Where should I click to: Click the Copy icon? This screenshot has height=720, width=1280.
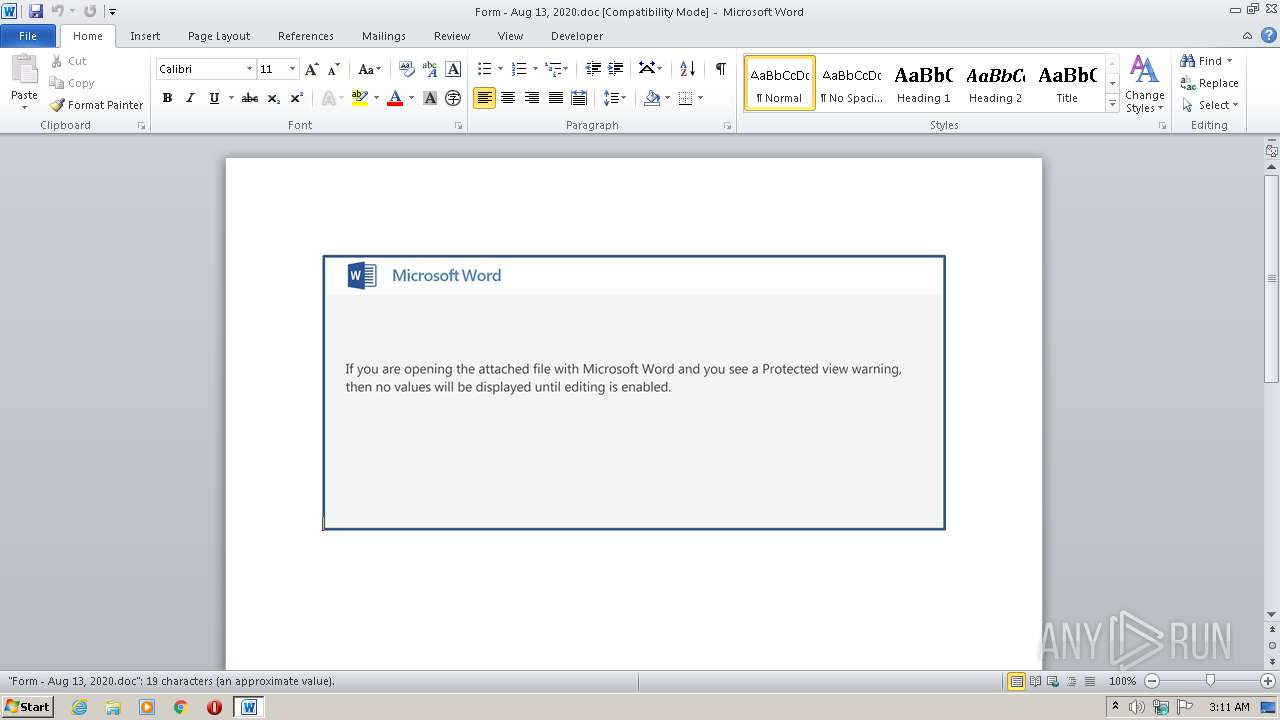click(x=57, y=83)
